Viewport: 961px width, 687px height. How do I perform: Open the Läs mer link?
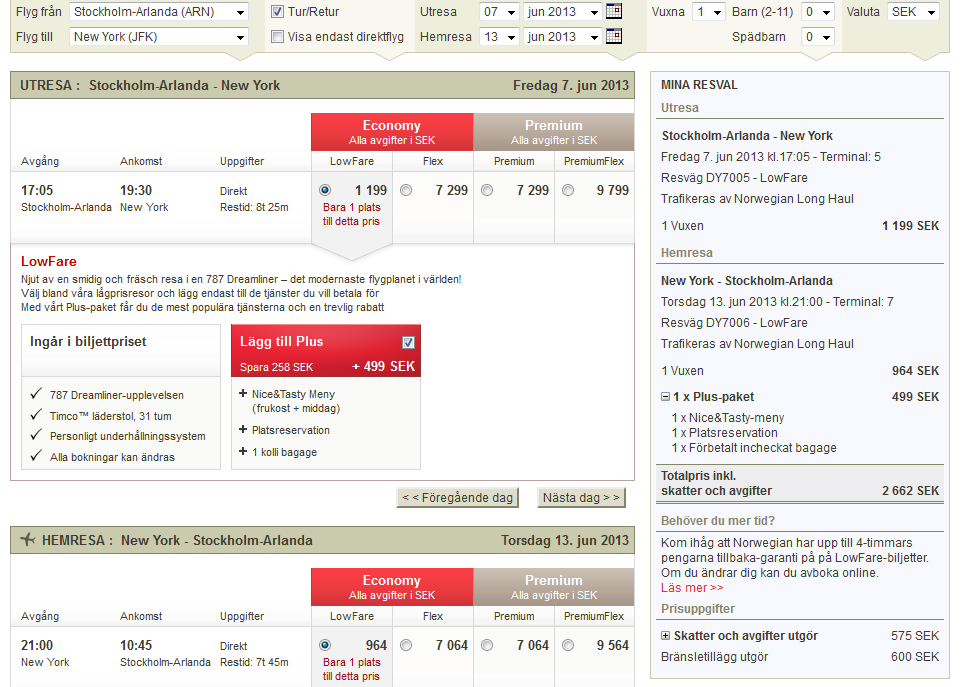pos(692,588)
